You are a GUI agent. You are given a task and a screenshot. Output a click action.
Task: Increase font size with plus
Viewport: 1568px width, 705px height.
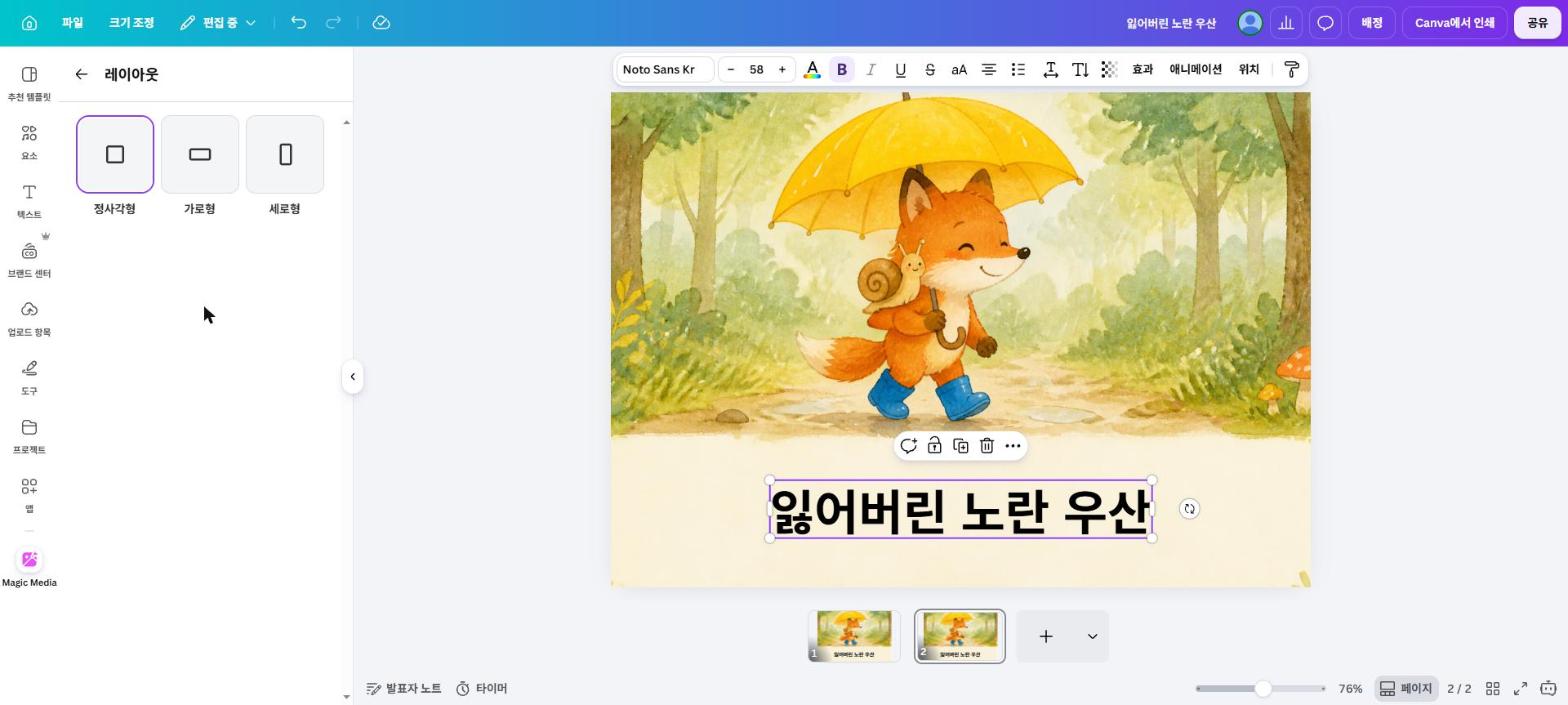(782, 69)
